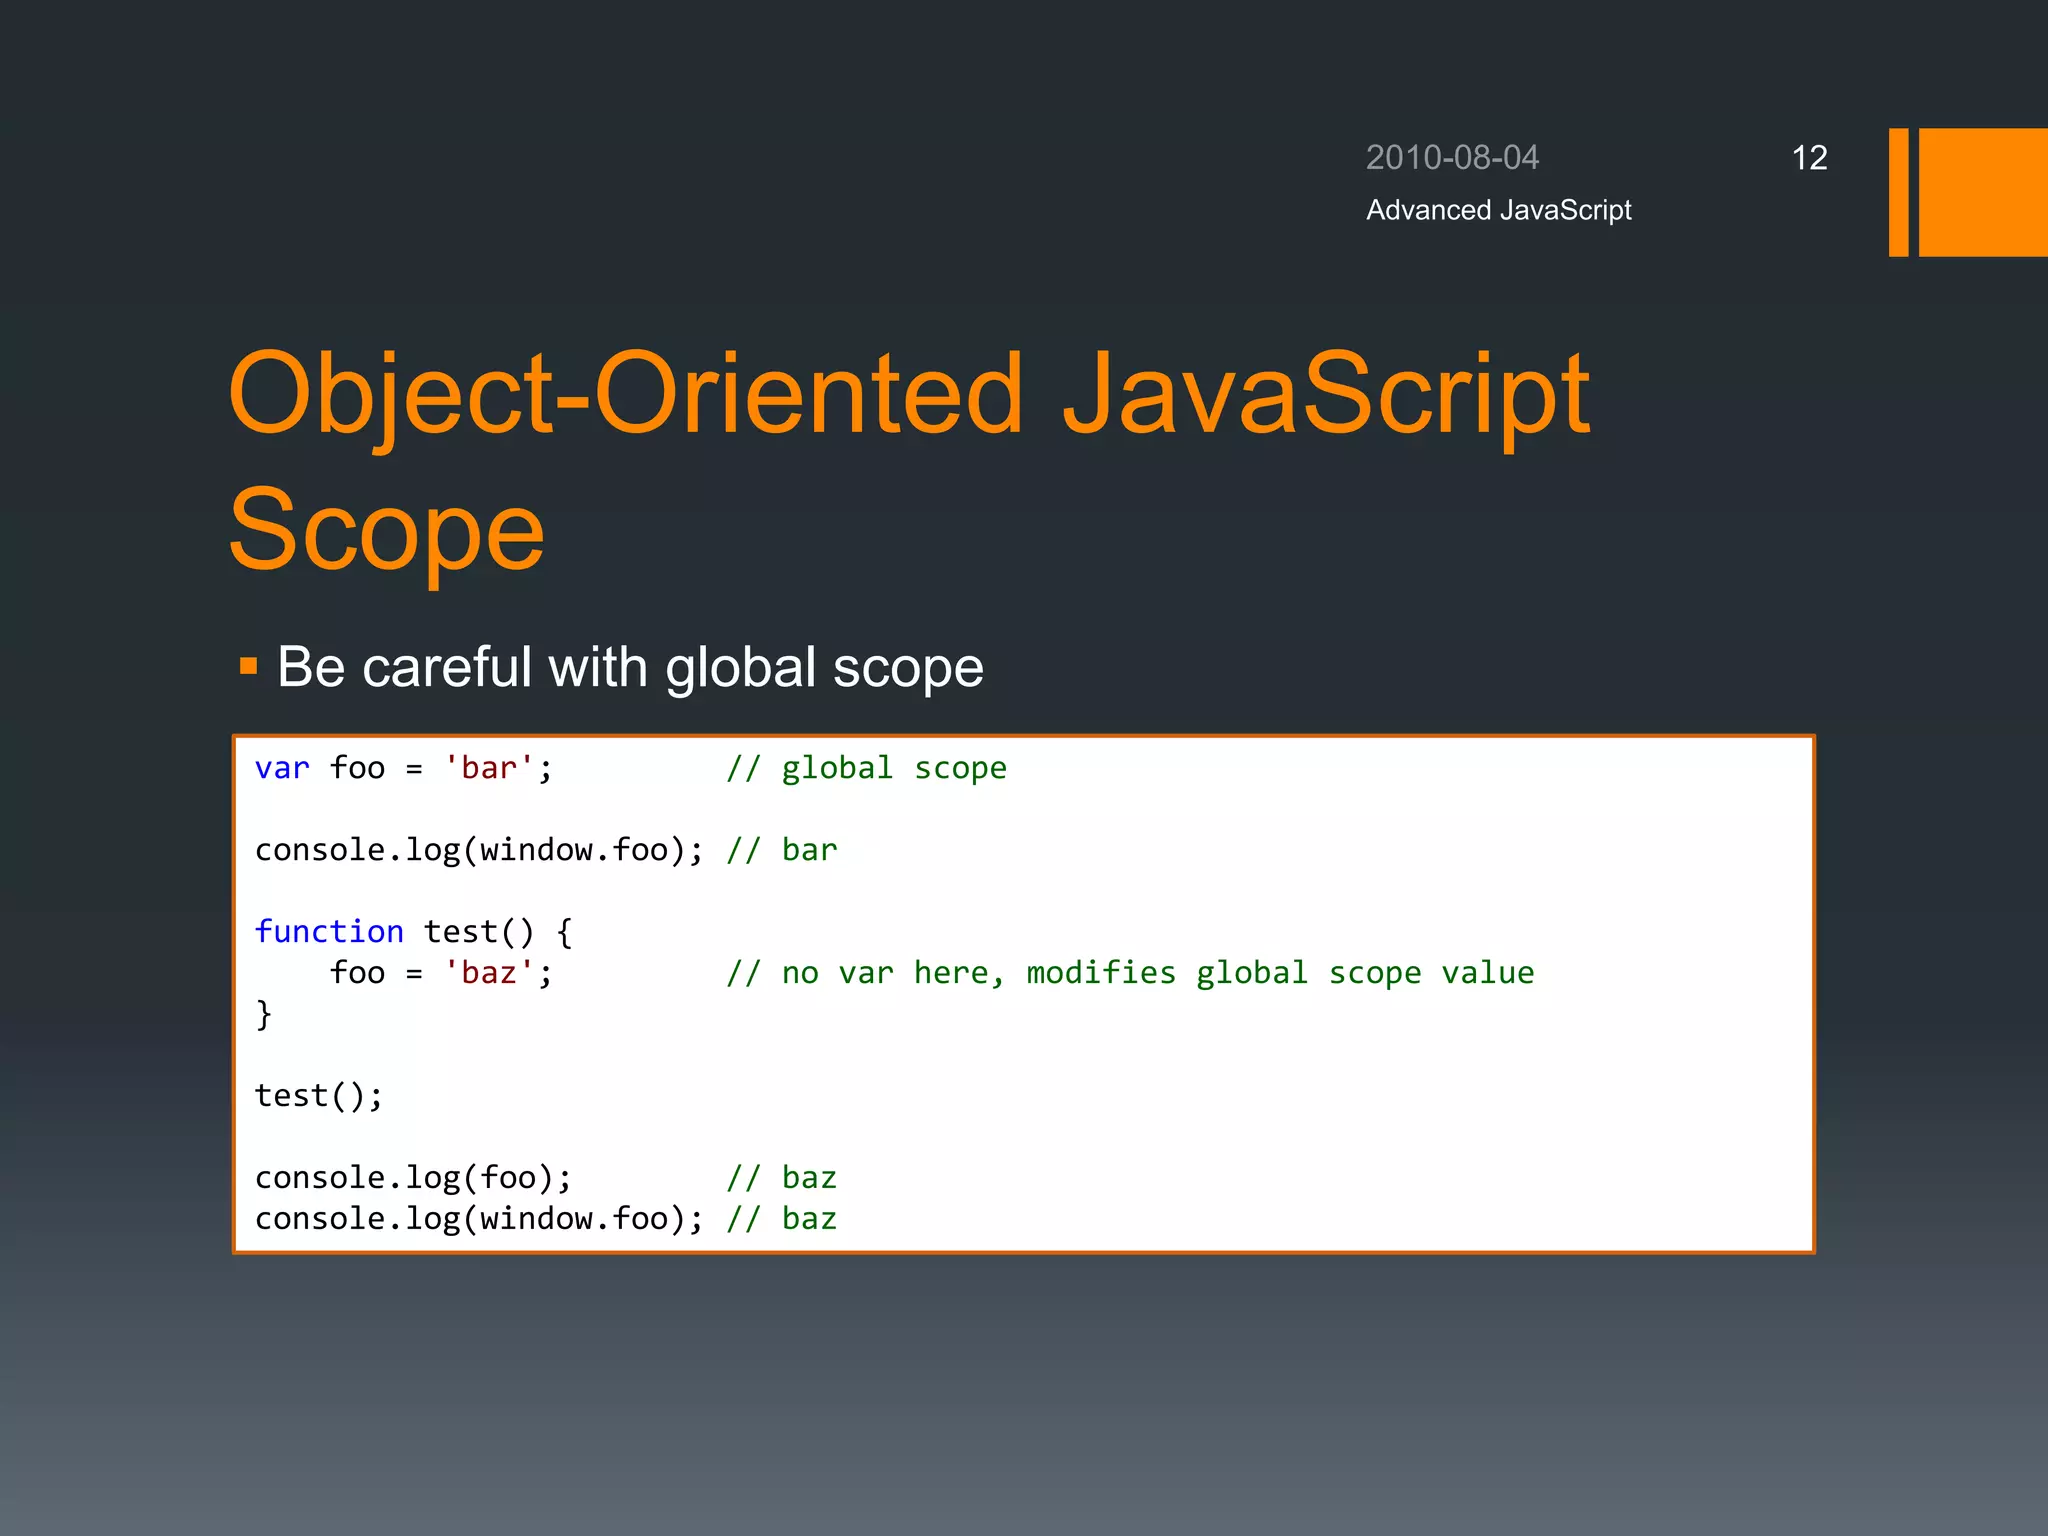
Task: Click the orange bullet square marker
Action: click(249, 666)
